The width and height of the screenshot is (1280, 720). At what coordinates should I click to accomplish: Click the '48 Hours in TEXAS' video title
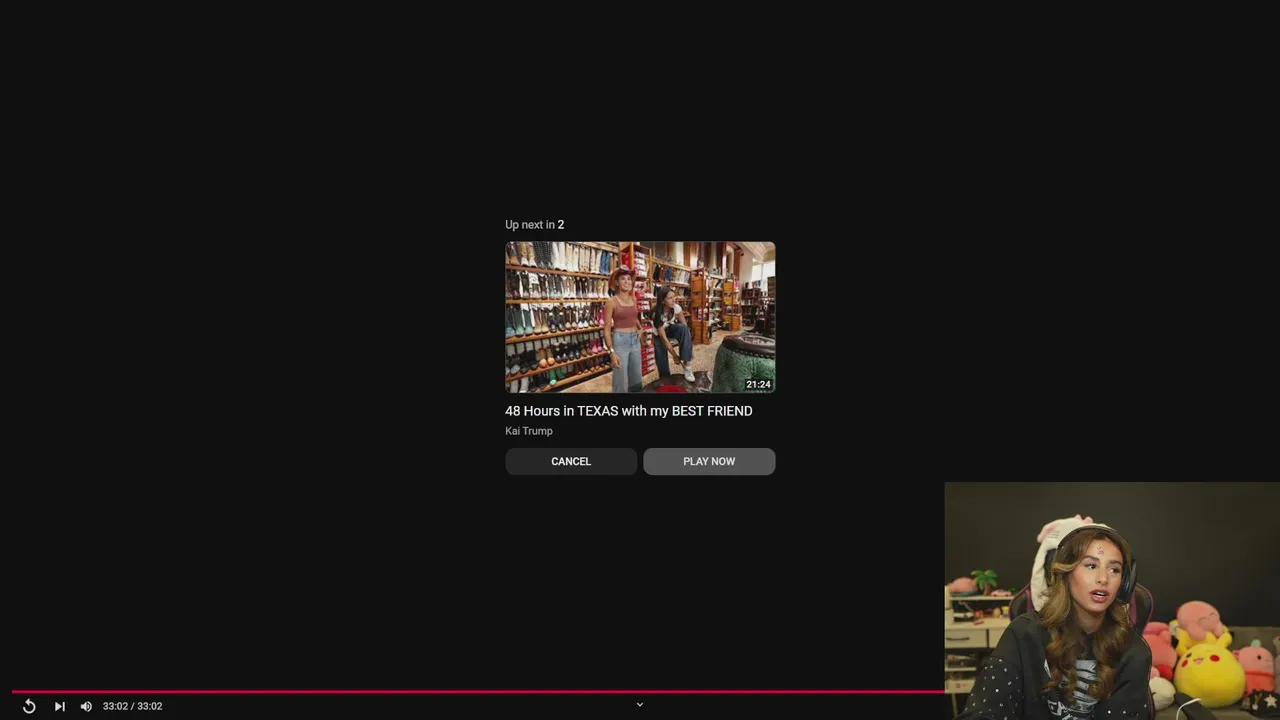click(629, 411)
